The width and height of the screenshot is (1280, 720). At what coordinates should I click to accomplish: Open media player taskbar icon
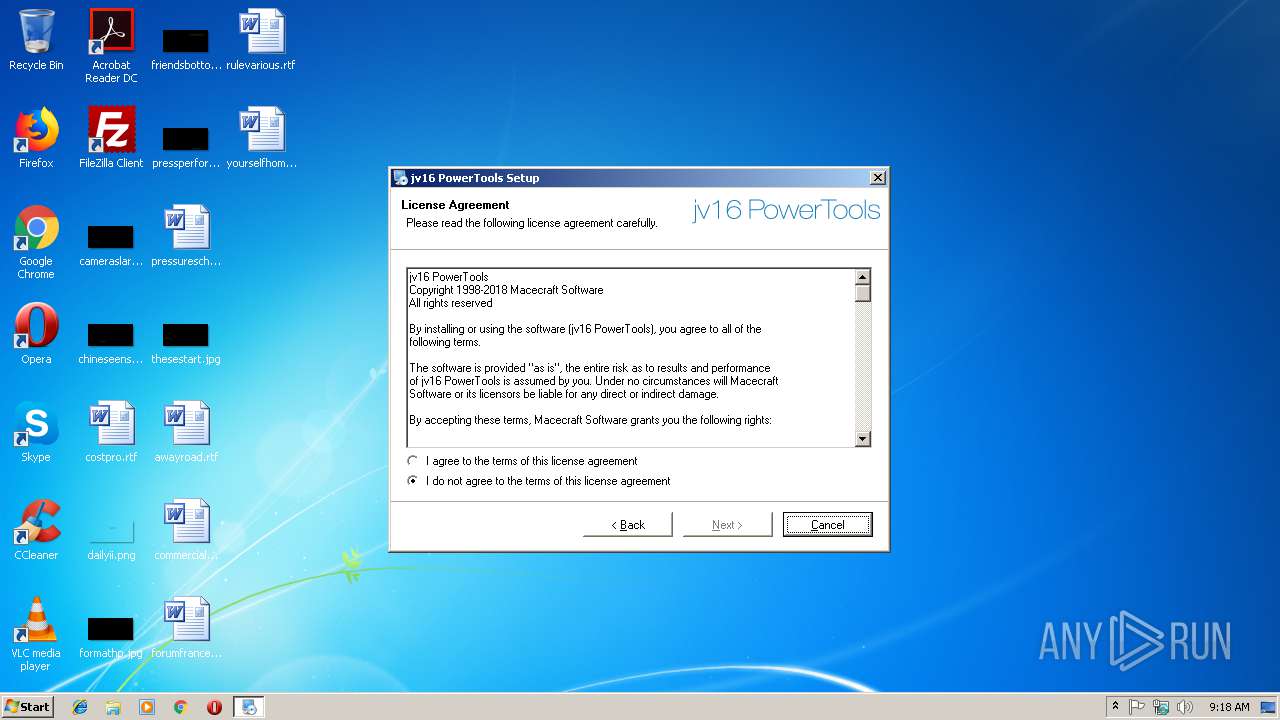click(x=147, y=707)
